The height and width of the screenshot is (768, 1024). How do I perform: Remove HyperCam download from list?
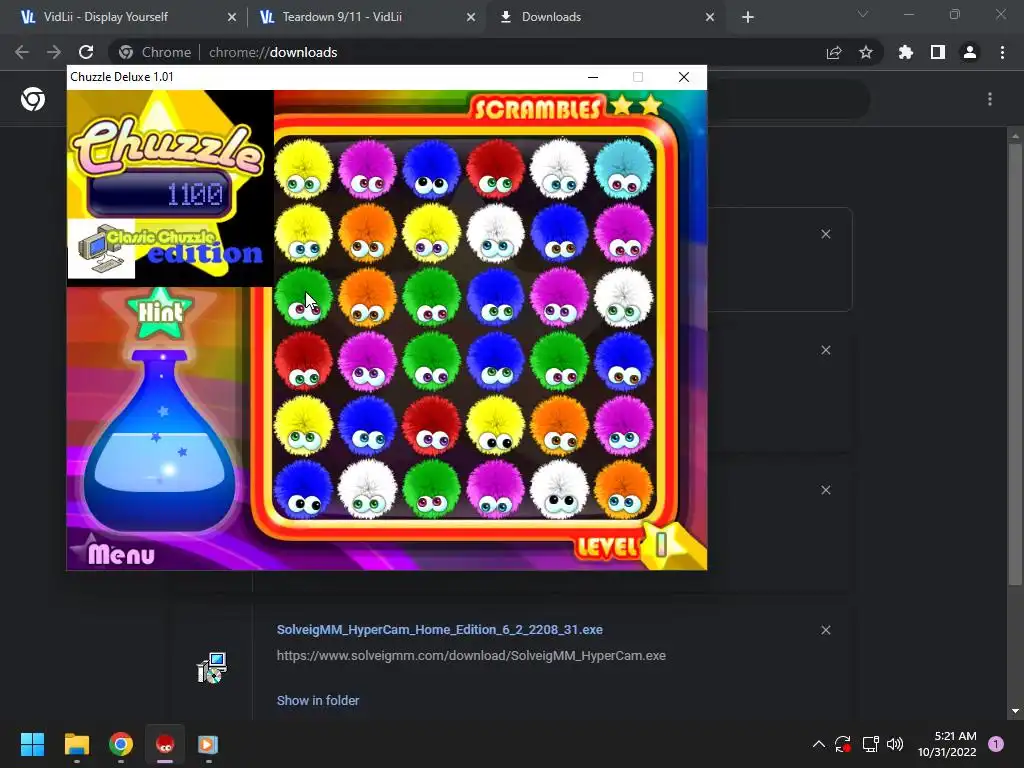click(826, 630)
